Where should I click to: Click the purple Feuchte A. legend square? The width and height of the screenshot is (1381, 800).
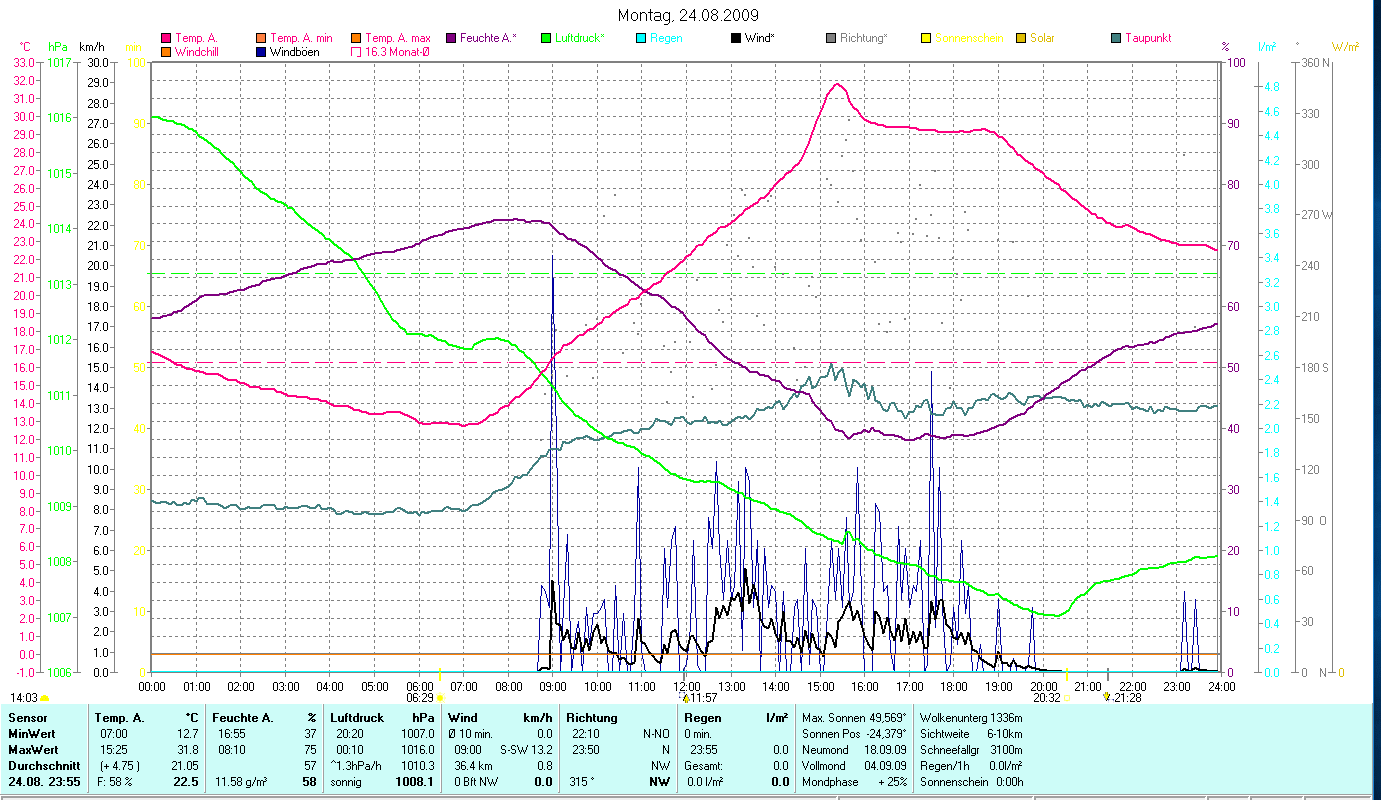point(450,38)
